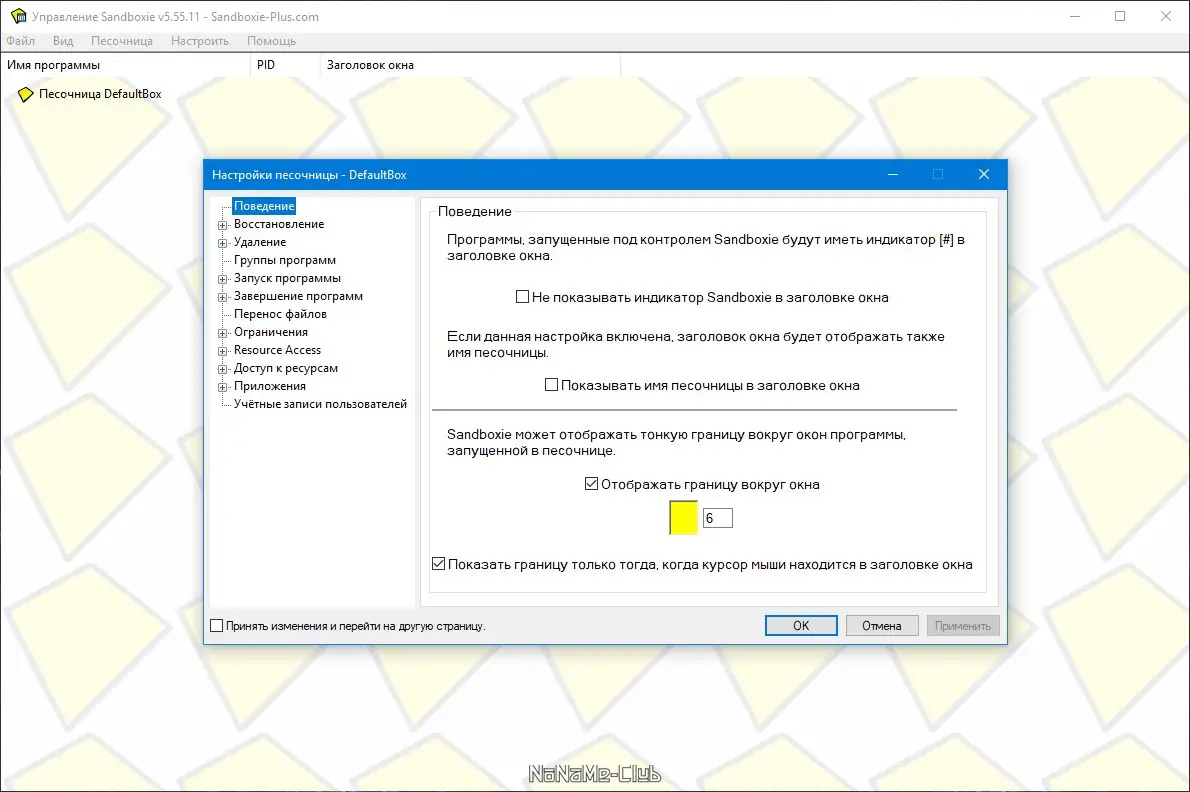Toggle 'Показать границу только тогда' checkbox
The width and height of the screenshot is (1190, 792).
point(439,564)
